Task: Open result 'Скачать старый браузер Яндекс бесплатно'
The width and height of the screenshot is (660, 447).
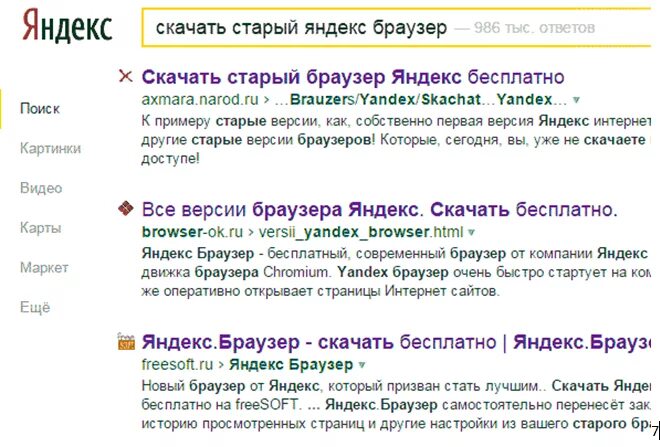Action: [x=353, y=77]
